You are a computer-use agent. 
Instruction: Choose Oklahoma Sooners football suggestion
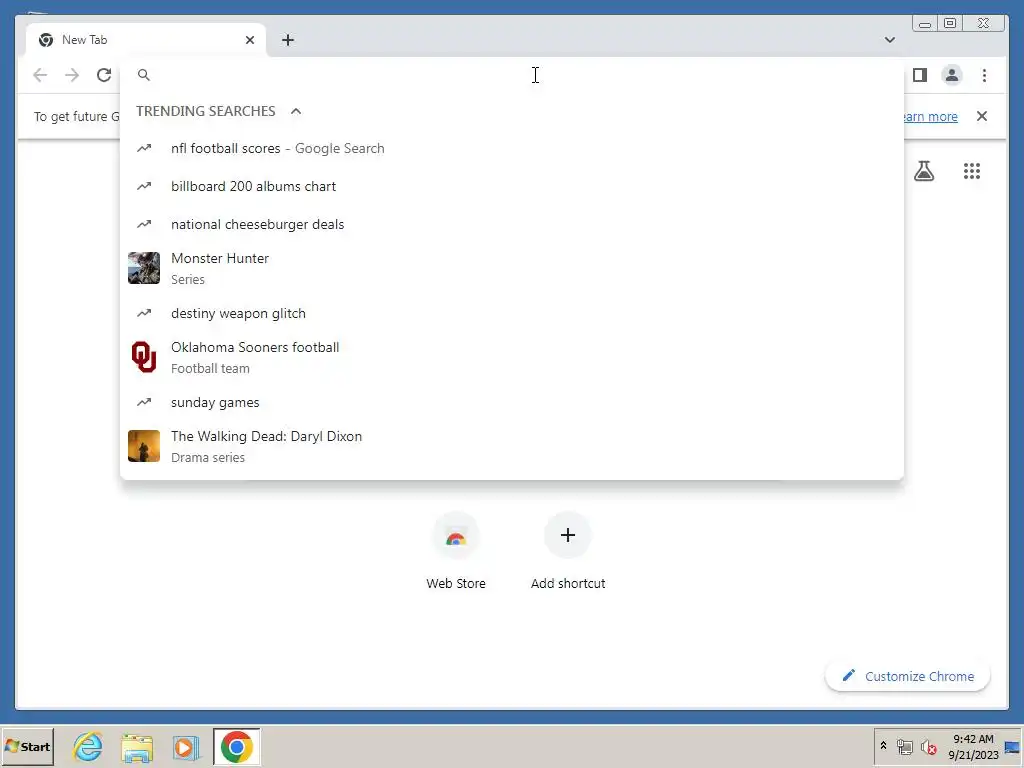(512, 357)
